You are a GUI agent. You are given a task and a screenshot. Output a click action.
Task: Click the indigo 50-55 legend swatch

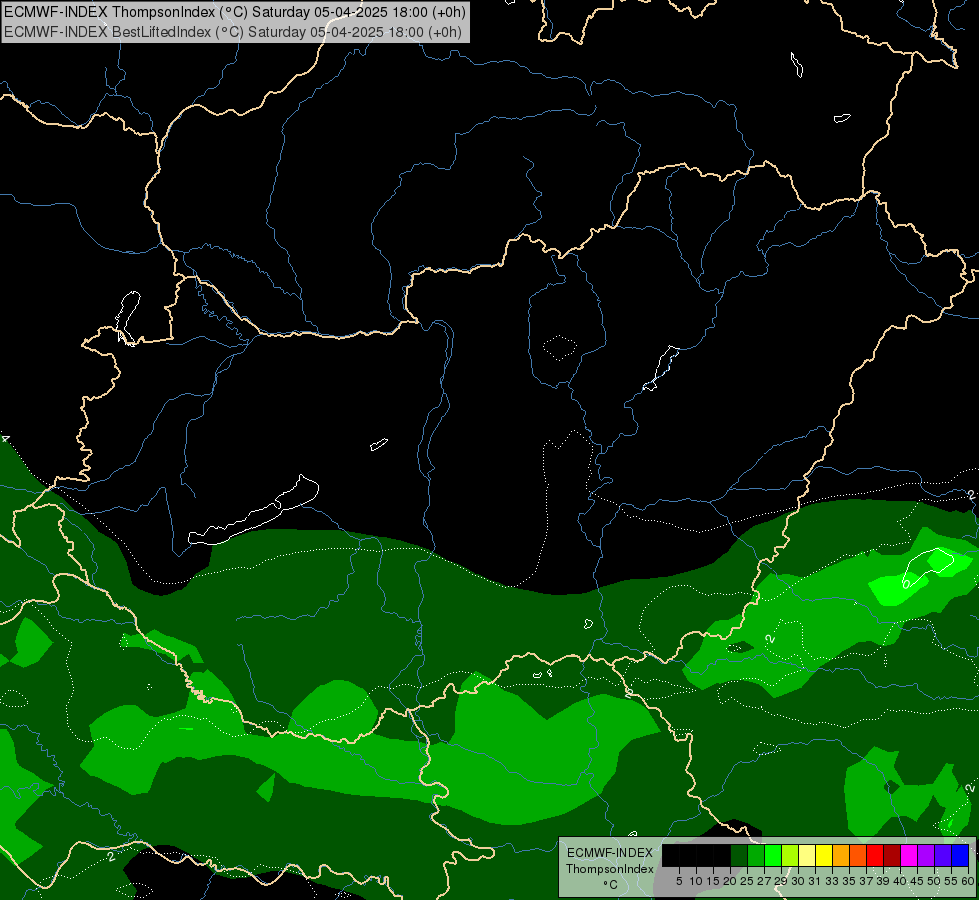pyautogui.click(x=943, y=855)
